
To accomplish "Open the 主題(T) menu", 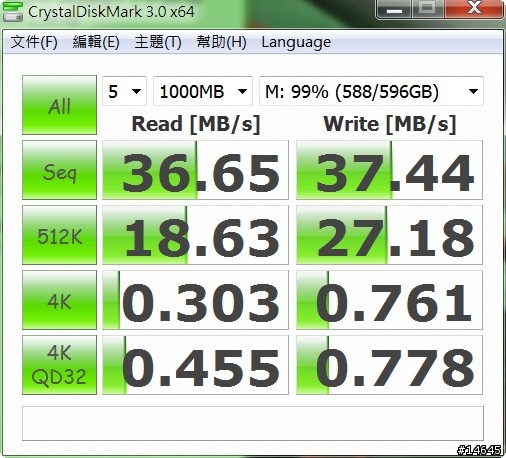I will [158, 42].
